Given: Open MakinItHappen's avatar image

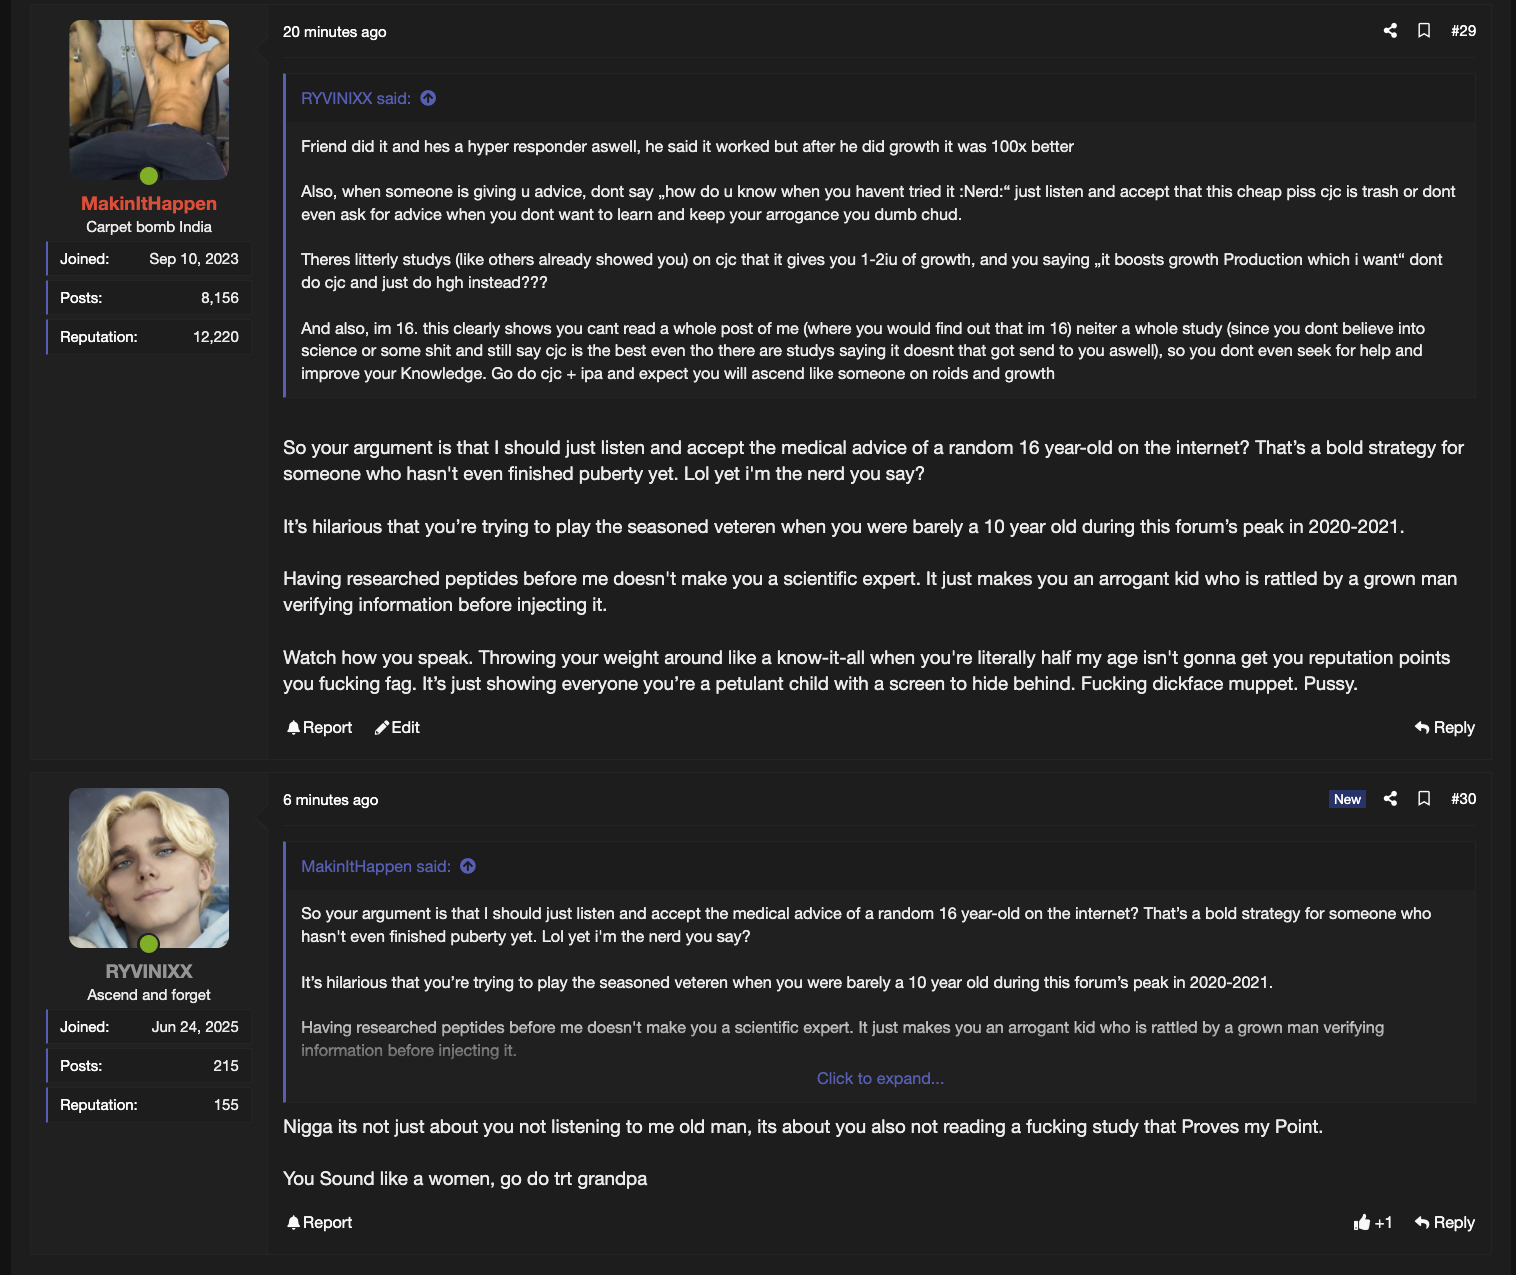Looking at the screenshot, I should pos(149,100).
